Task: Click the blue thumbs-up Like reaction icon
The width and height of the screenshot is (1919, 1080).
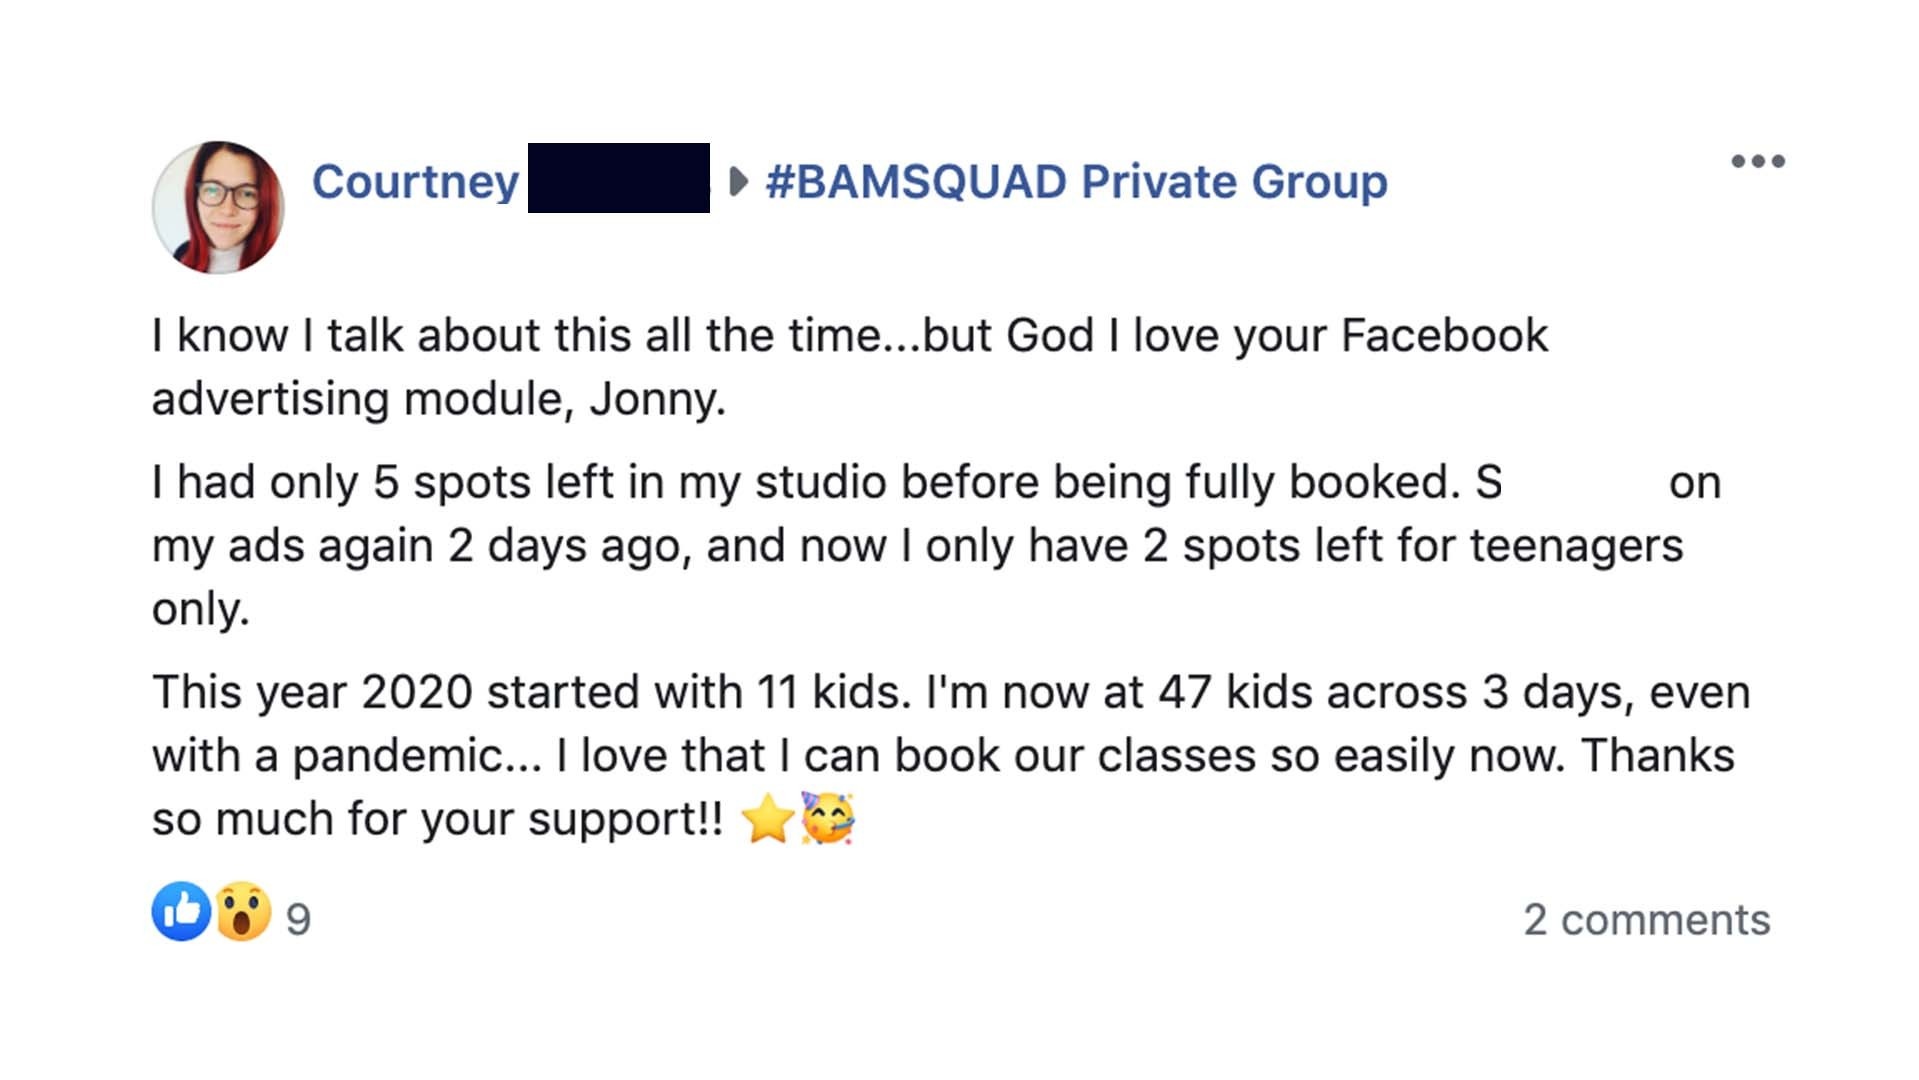Action: (181, 911)
